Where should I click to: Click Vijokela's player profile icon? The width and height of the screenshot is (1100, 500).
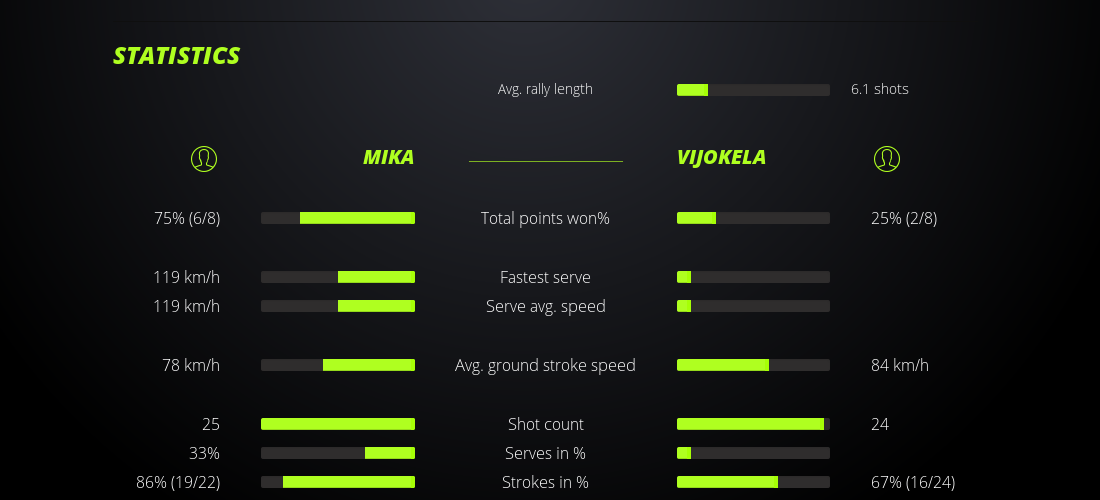point(886,159)
